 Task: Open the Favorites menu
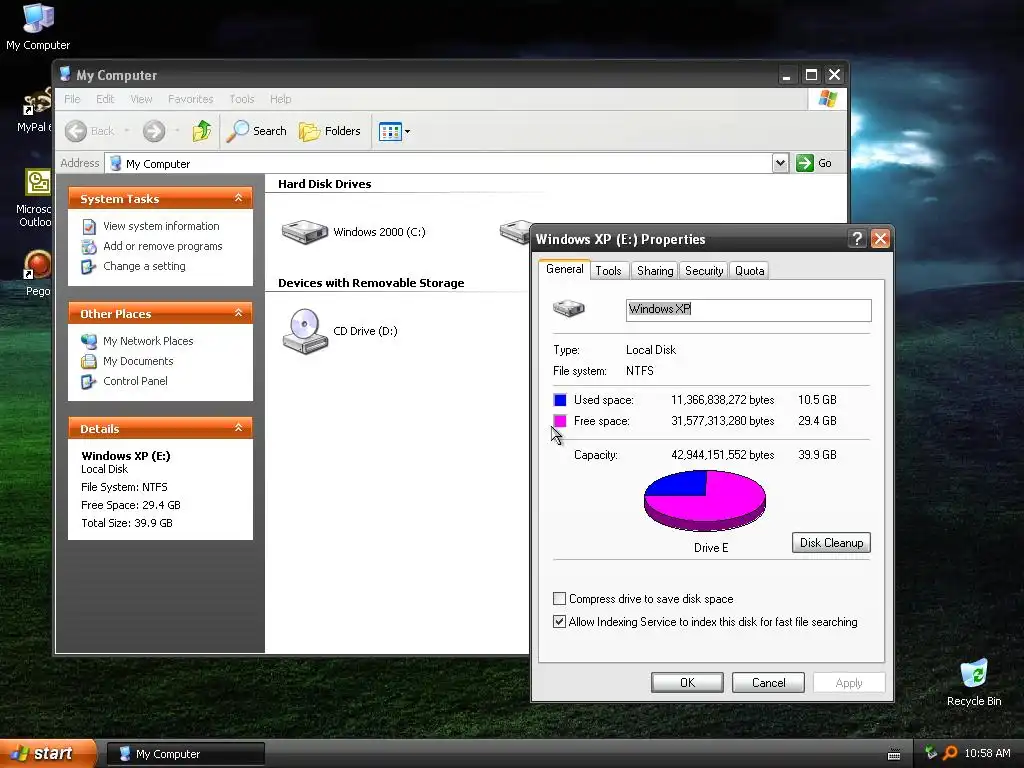point(191,99)
